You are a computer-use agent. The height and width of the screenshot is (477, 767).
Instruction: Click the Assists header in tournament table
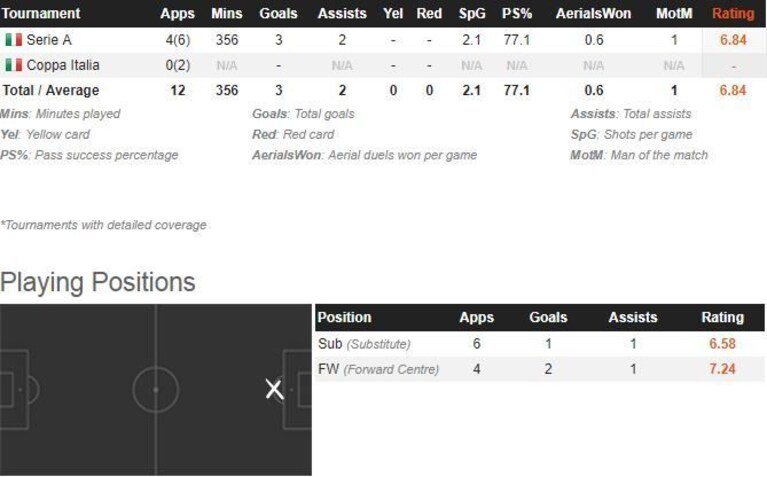tap(342, 13)
